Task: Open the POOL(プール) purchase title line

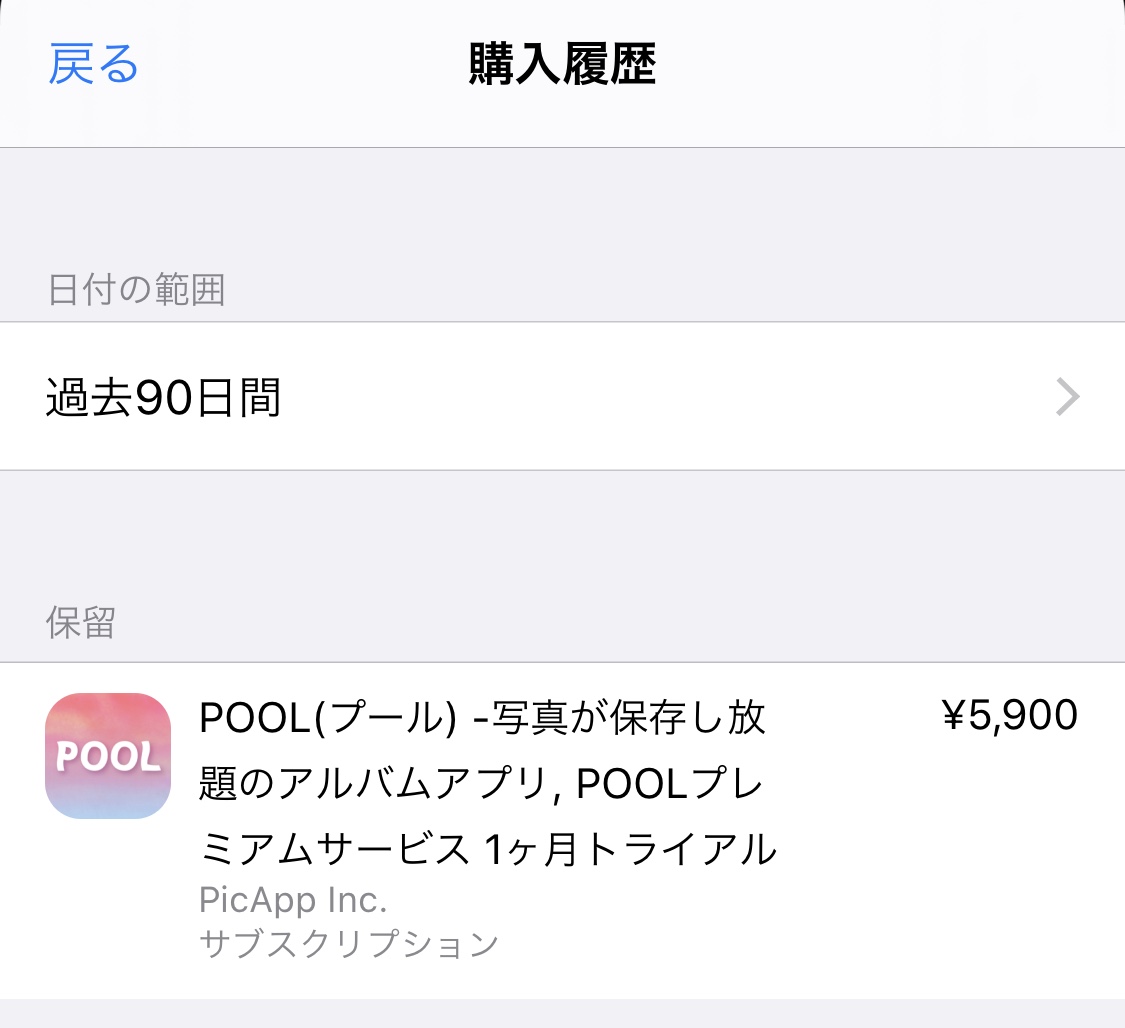Action: click(x=328, y=718)
